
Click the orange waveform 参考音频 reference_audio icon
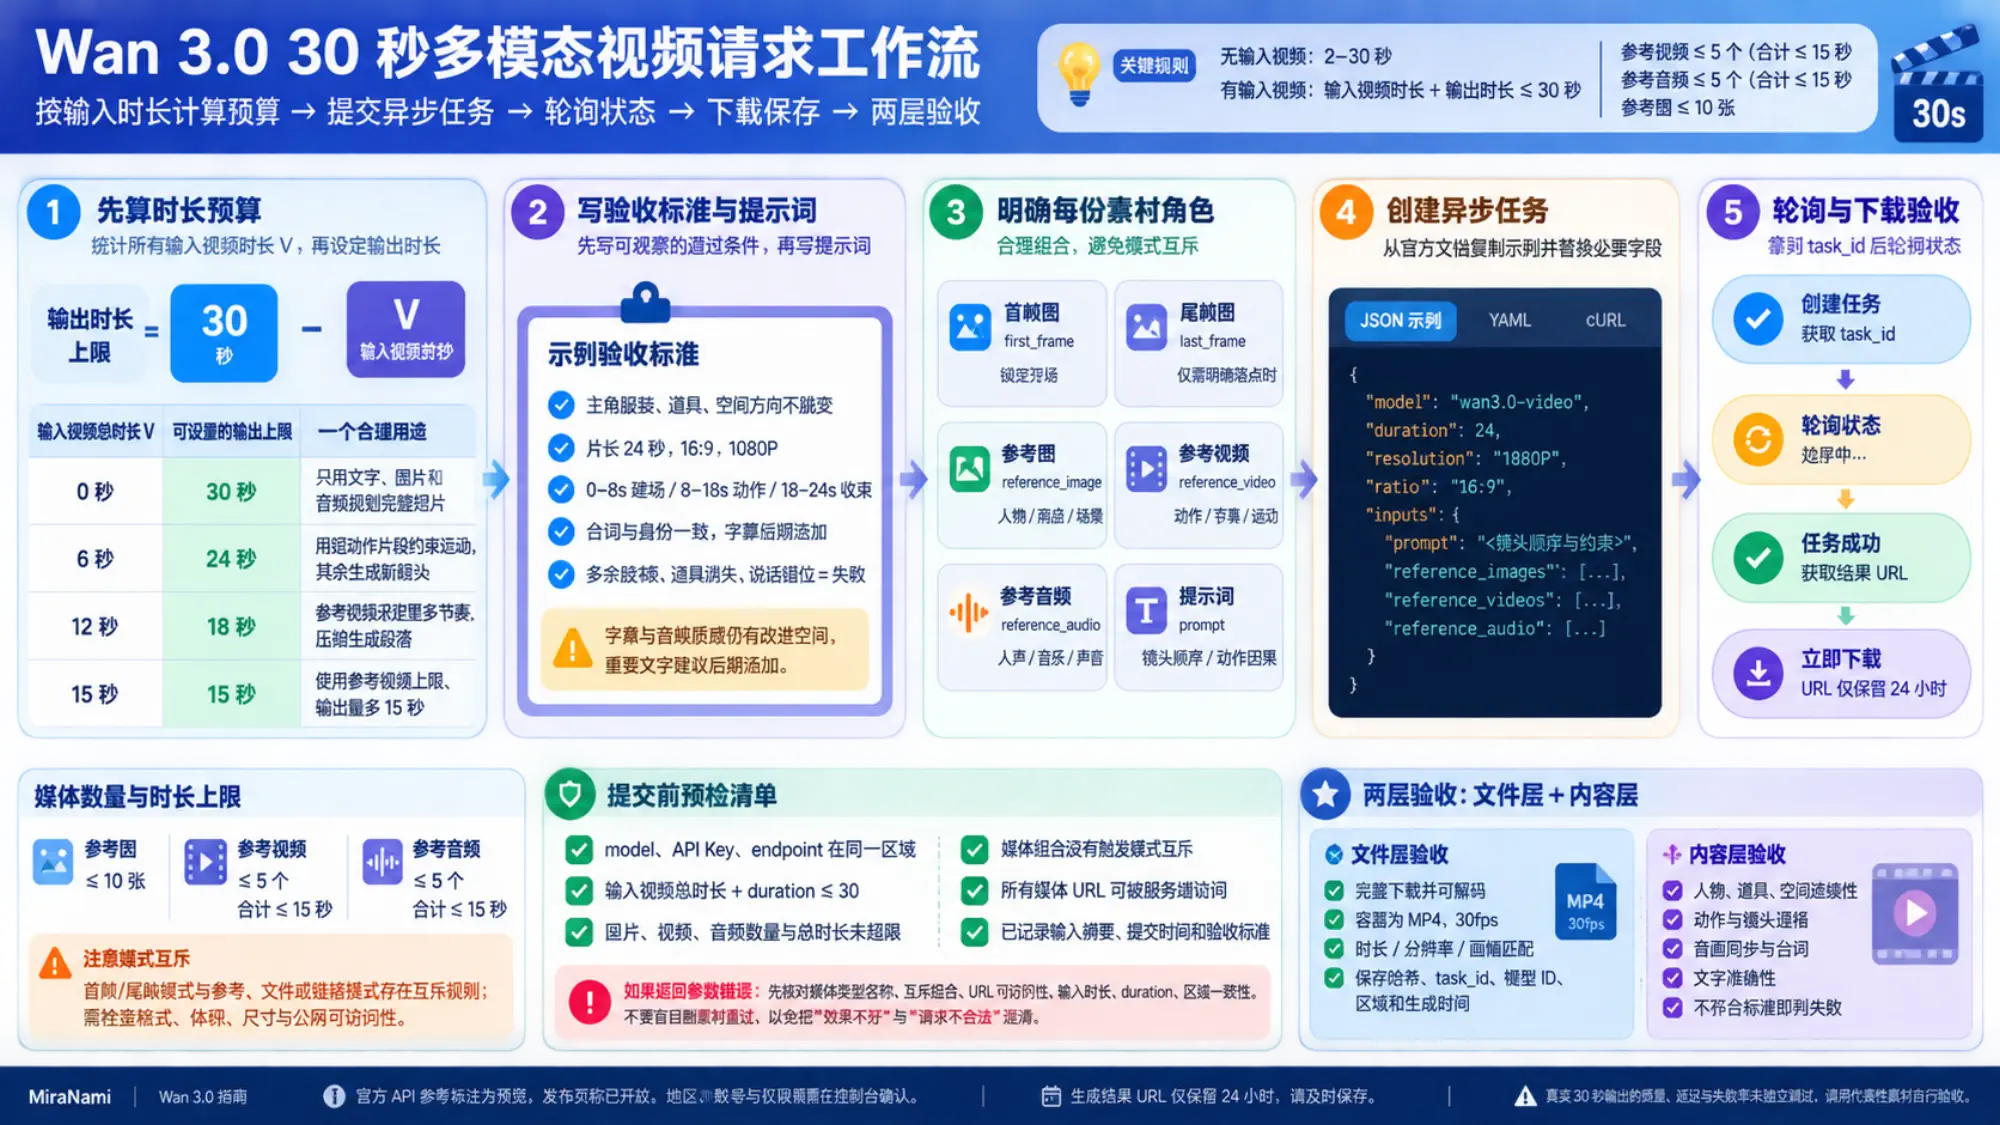[x=969, y=611]
